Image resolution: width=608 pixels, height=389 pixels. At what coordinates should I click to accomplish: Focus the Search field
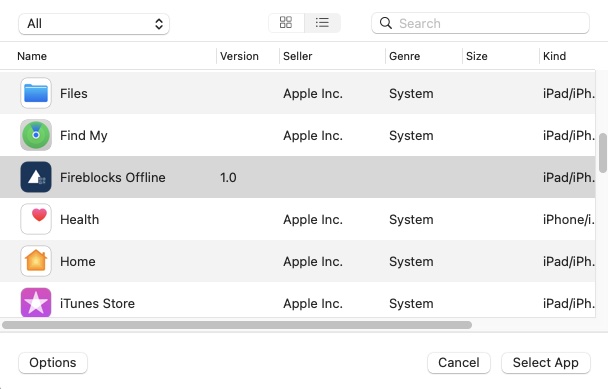tap(480, 23)
